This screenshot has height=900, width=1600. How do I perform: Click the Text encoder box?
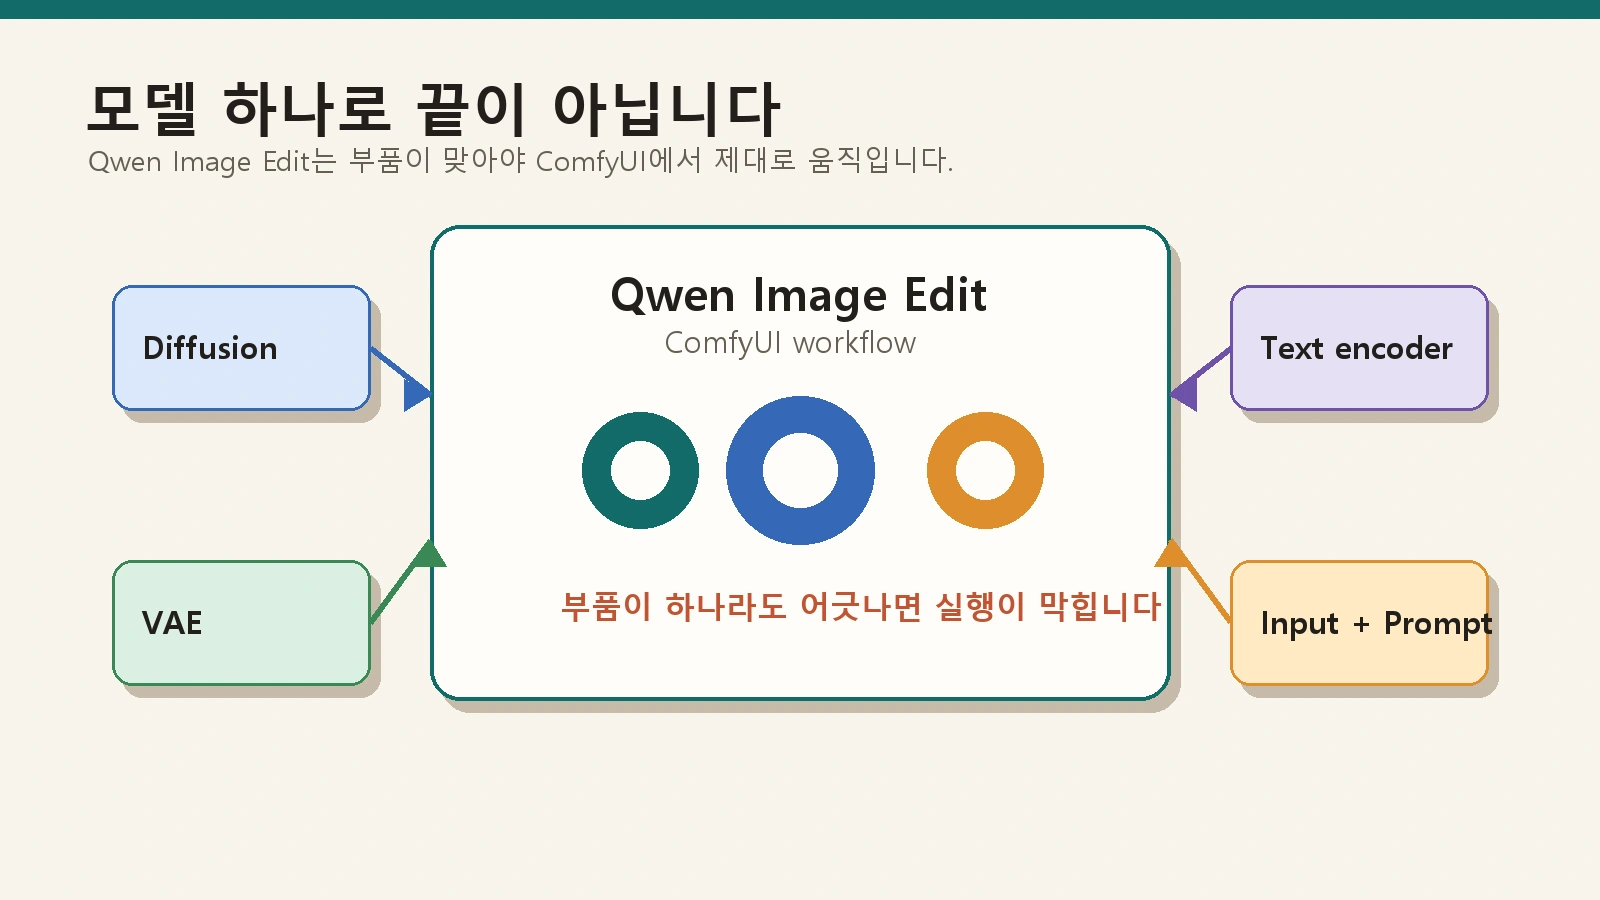(1359, 348)
